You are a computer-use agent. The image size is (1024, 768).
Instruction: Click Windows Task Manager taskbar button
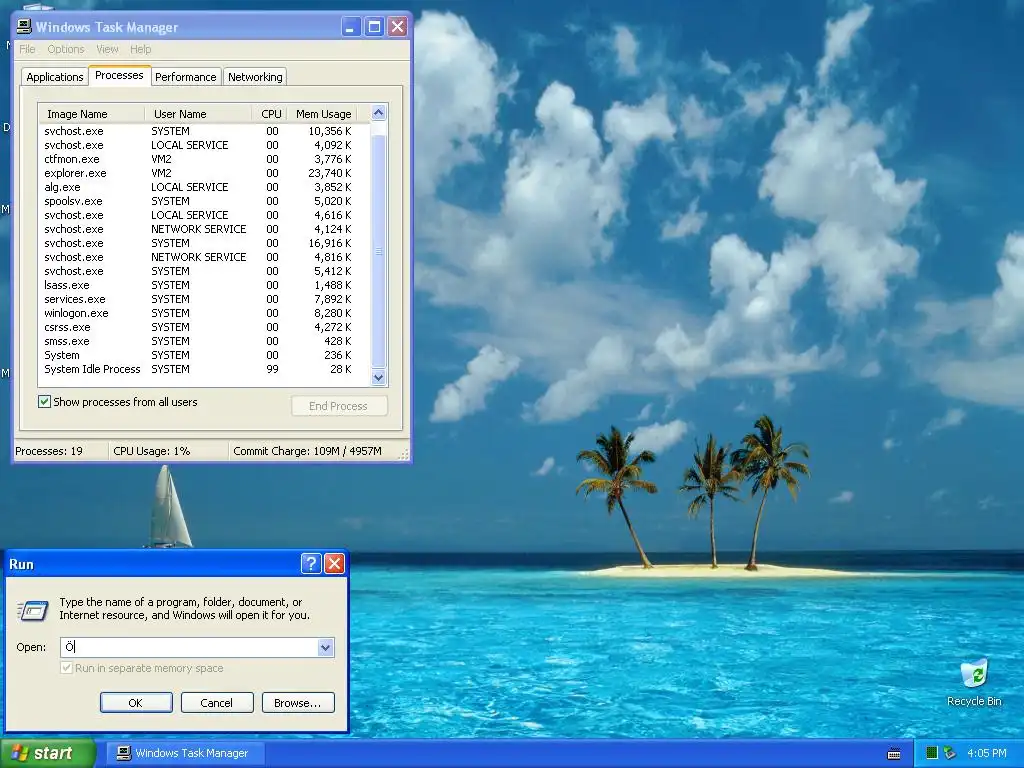click(185, 753)
